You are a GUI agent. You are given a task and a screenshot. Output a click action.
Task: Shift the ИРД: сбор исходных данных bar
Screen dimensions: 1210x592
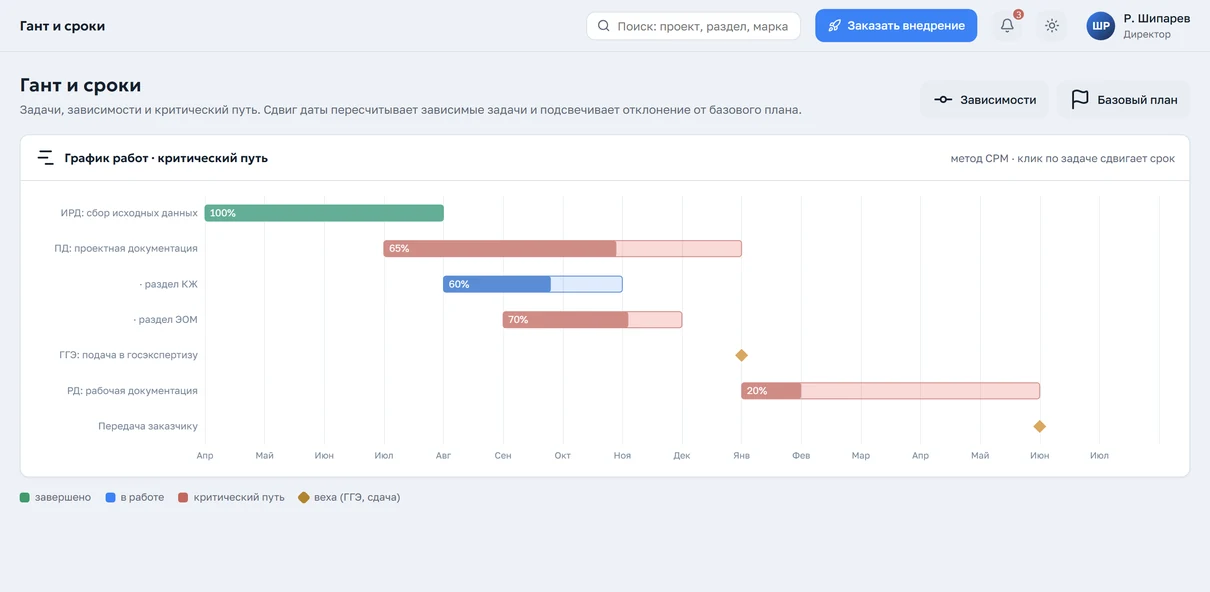[x=324, y=213]
